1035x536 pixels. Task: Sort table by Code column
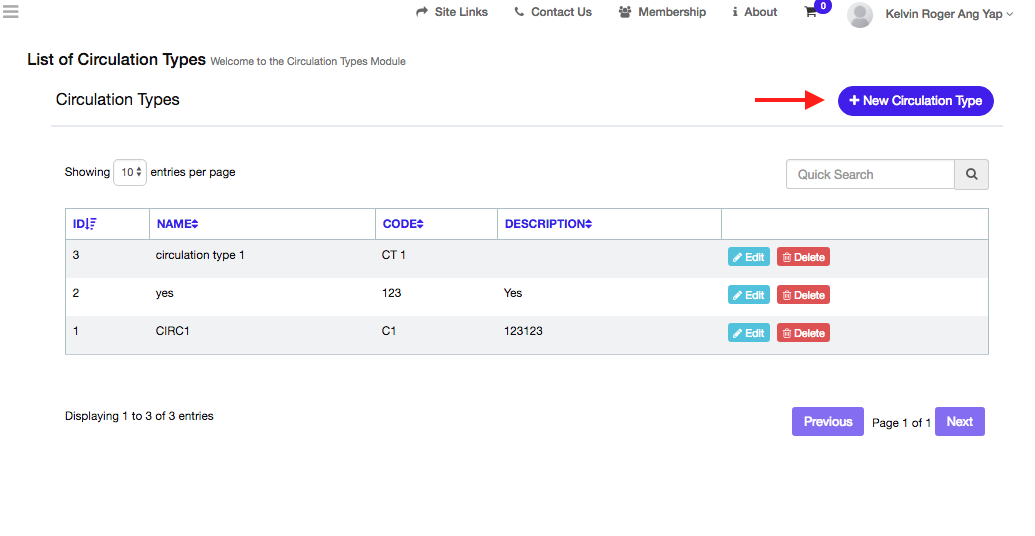click(x=403, y=224)
